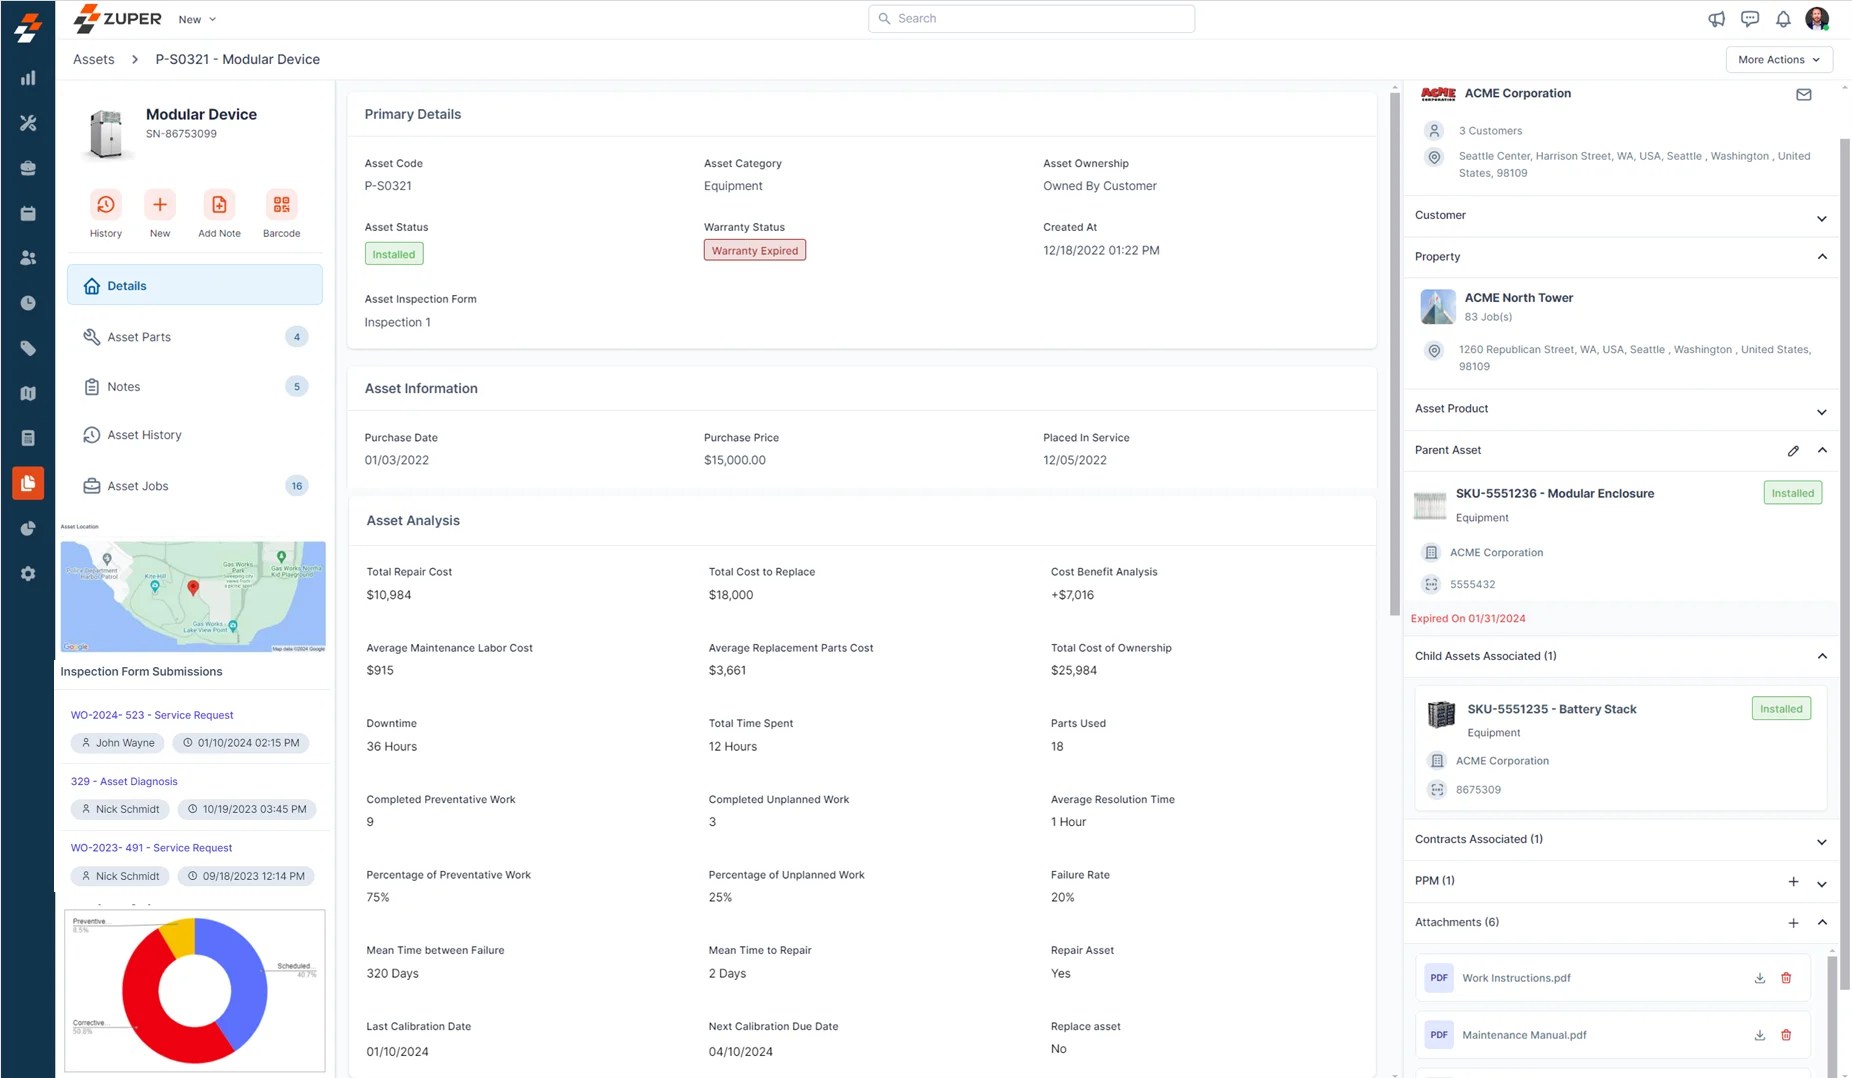Click the notifications bell icon

(1783, 19)
